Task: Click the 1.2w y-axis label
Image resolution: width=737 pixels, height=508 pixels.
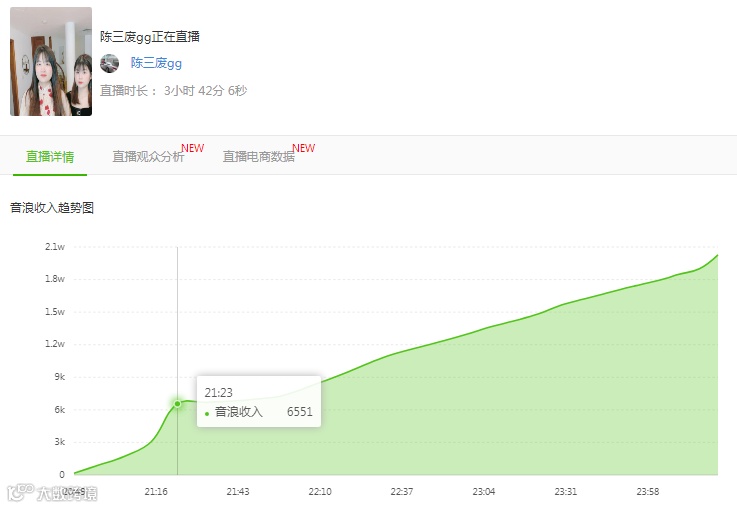Action: click(x=55, y=344)
